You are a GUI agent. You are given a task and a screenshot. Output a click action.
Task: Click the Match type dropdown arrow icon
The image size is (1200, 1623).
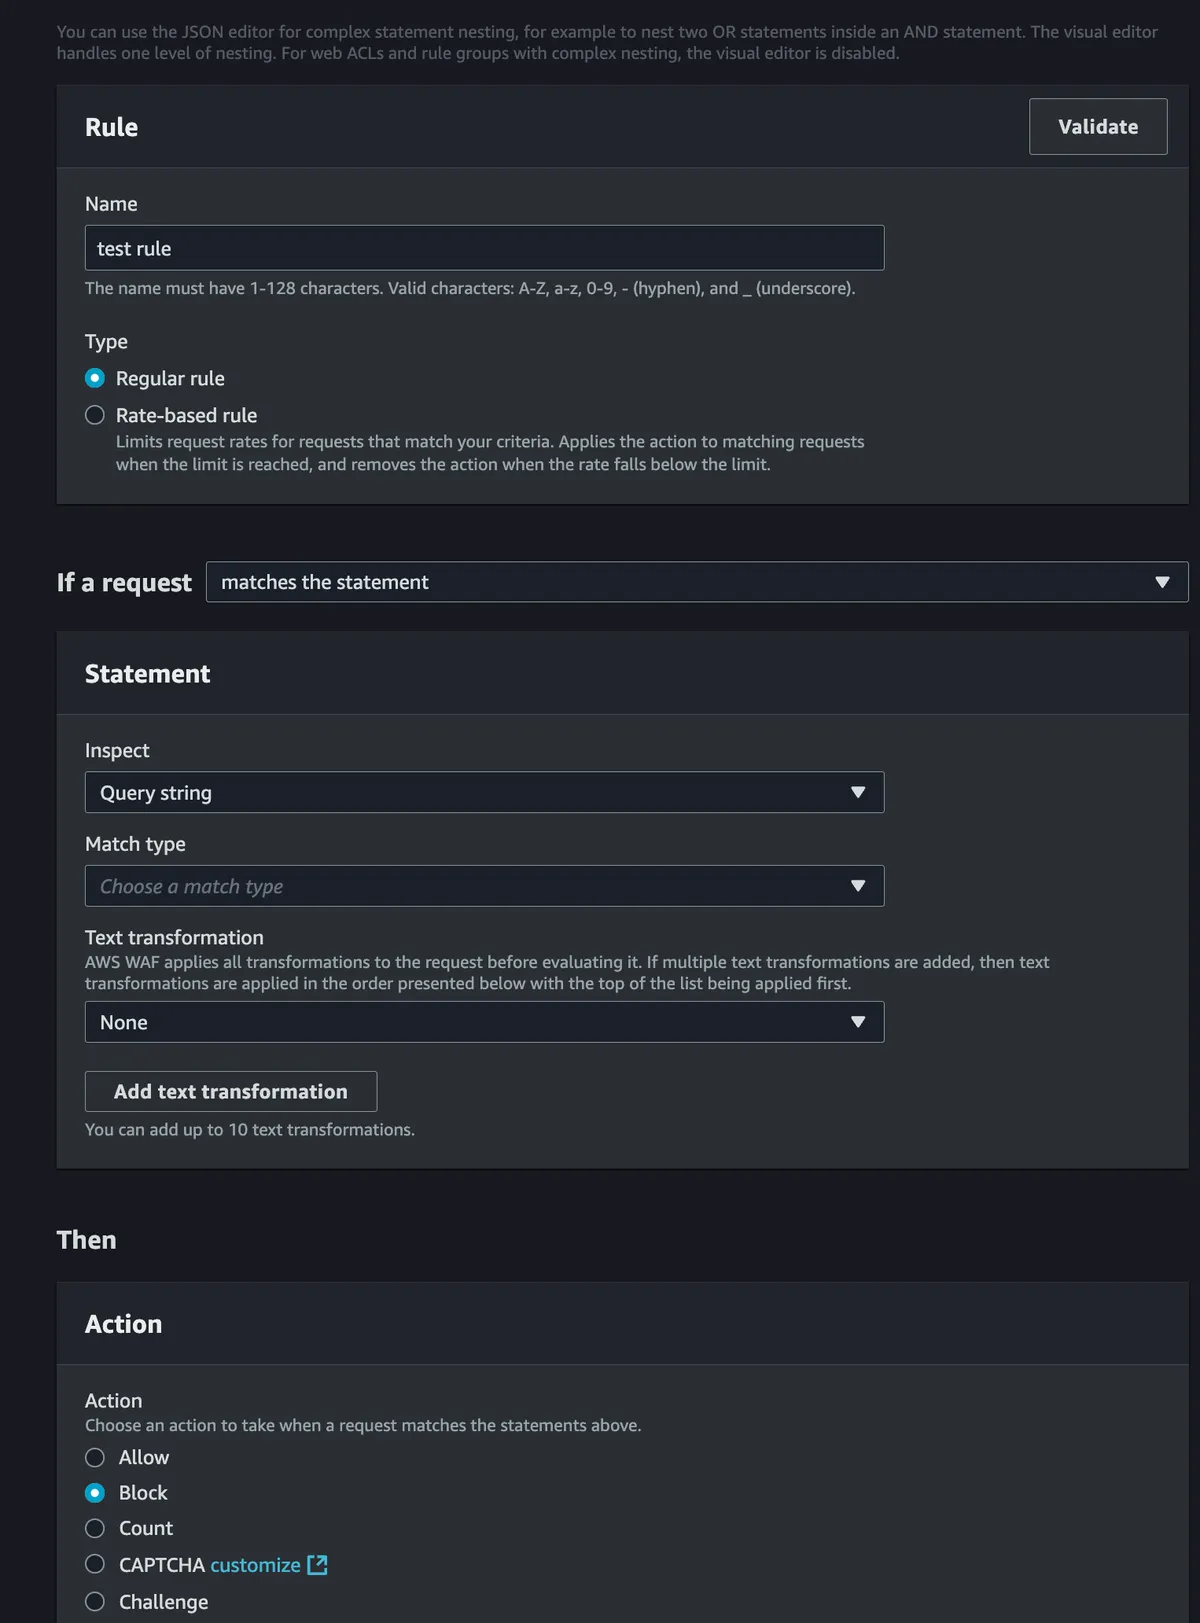click(857, 886)
